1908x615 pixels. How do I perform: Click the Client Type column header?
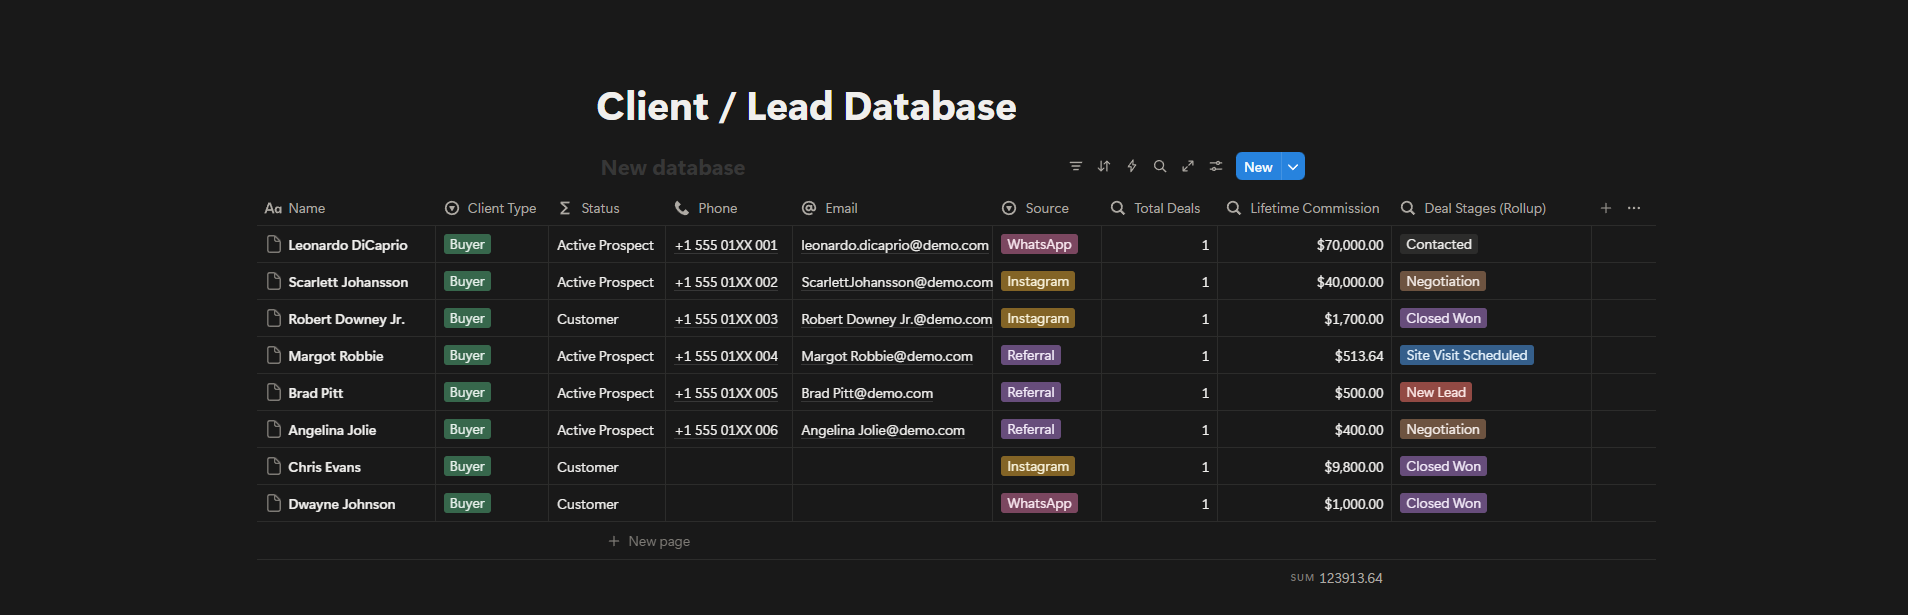(x=501, y=208)
